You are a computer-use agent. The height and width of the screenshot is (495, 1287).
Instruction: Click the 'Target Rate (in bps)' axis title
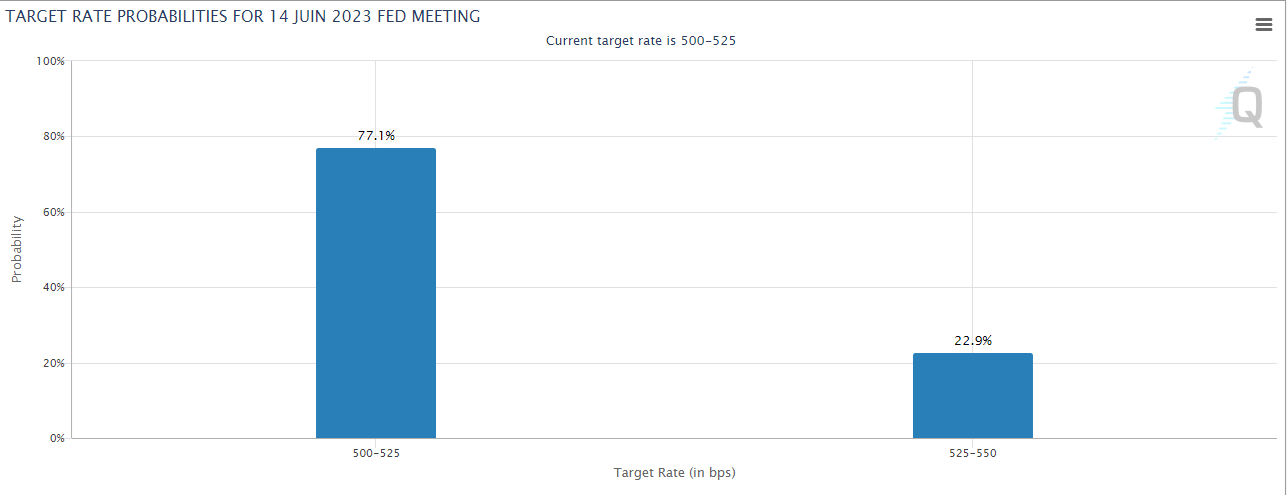point(681,472)
